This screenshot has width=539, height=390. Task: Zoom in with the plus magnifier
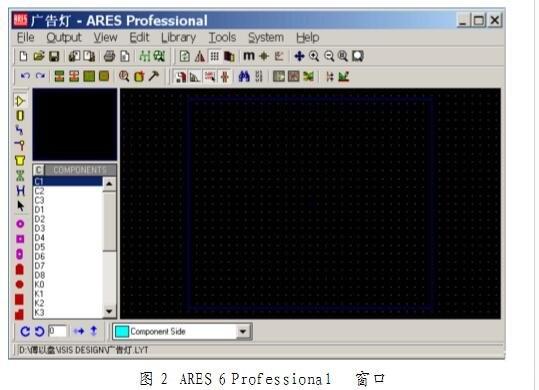click(x=314, y=56)
